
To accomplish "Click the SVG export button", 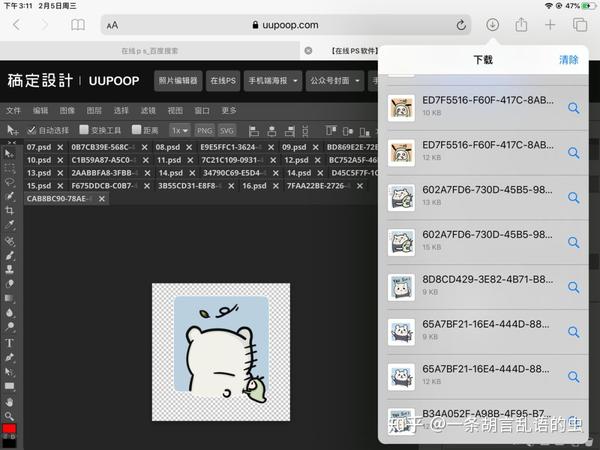I will (x=227, y=130).
